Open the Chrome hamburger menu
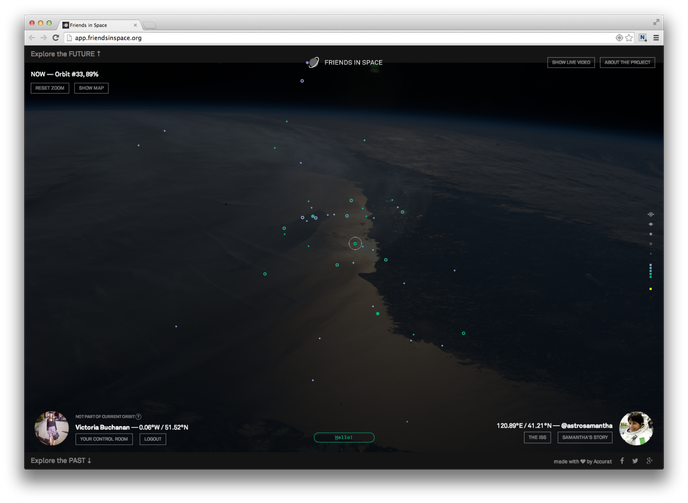Viewport: 688px width, 503px height. [x=656, y=38]
